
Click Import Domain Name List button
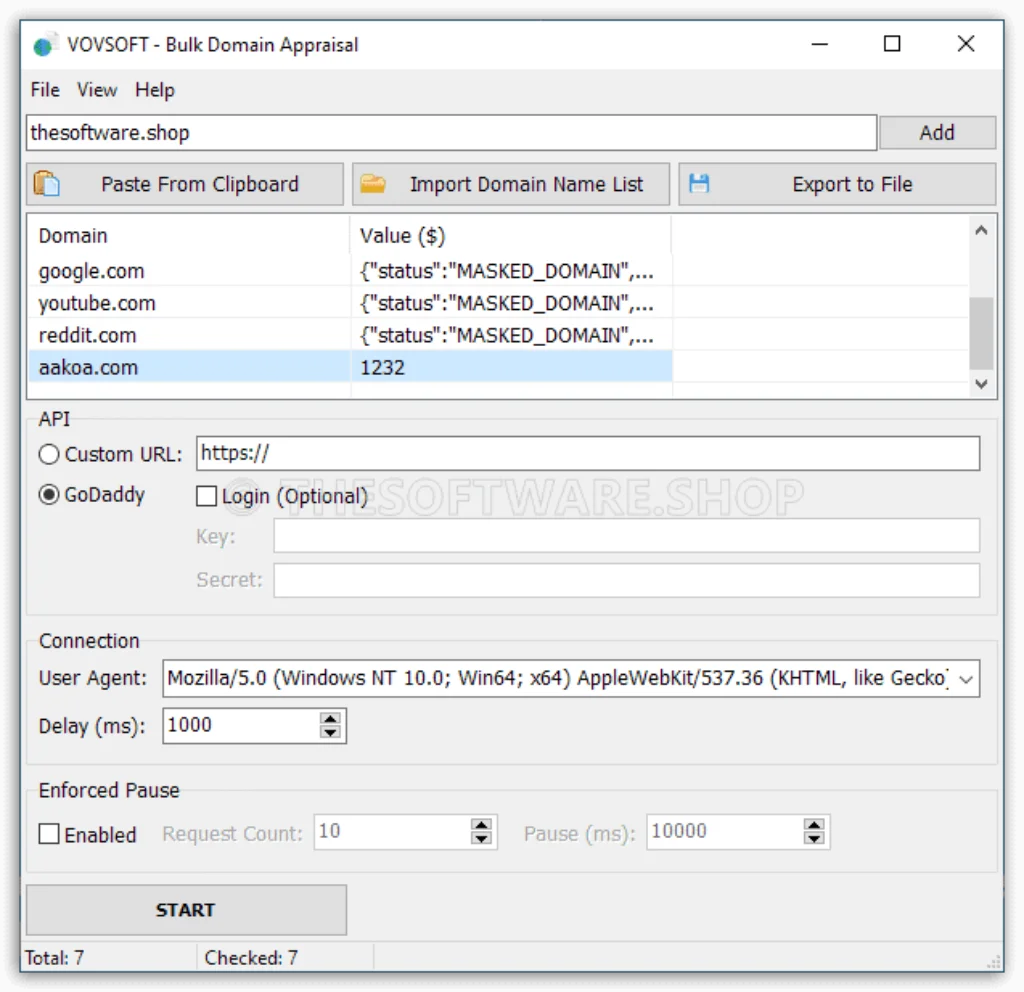[511, 184]
